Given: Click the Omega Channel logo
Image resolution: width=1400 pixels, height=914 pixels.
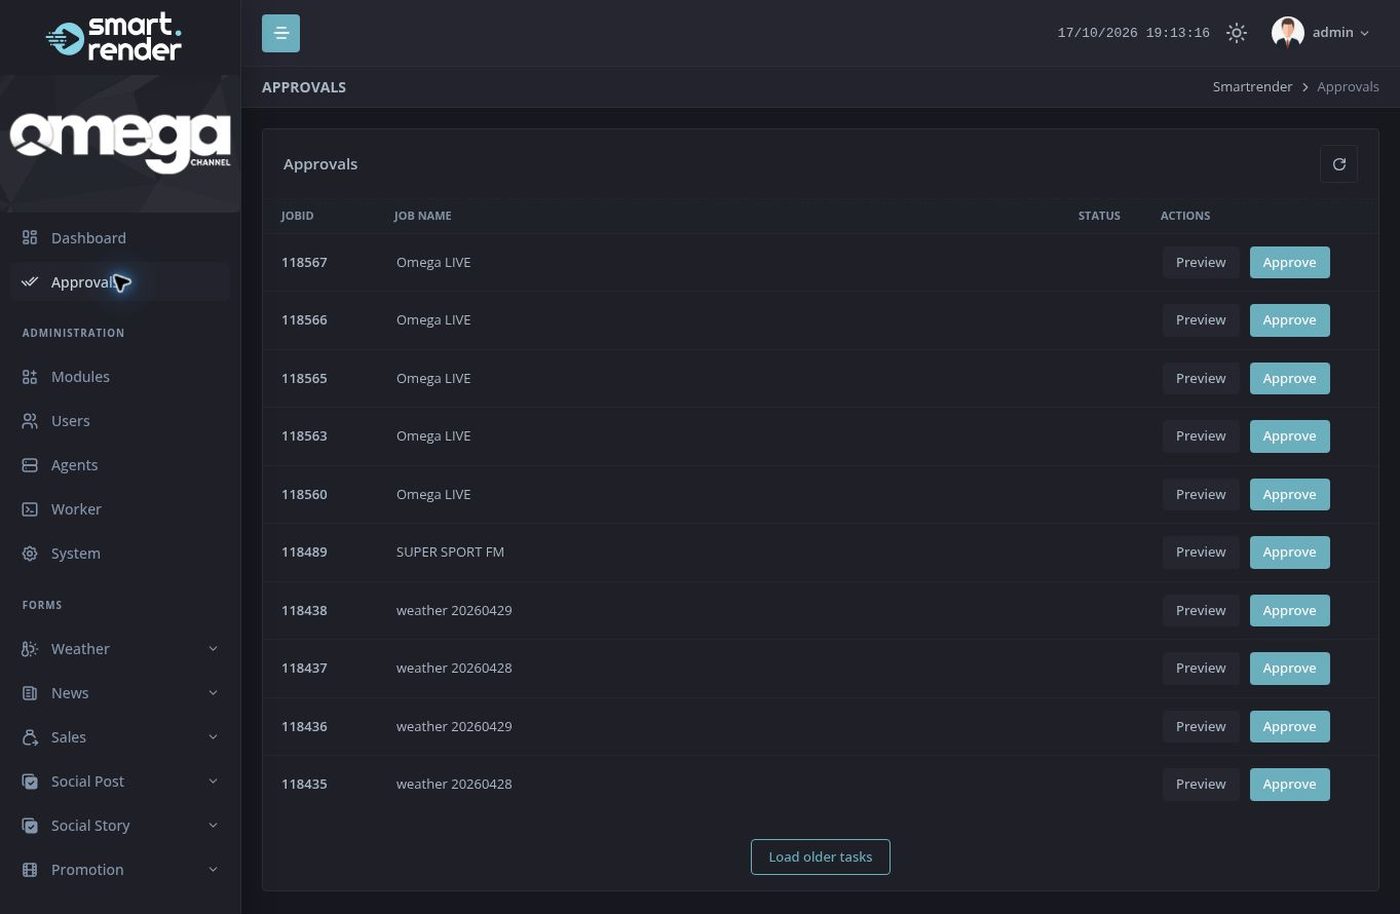Looking at the screenshot, I should click(120, 143).
